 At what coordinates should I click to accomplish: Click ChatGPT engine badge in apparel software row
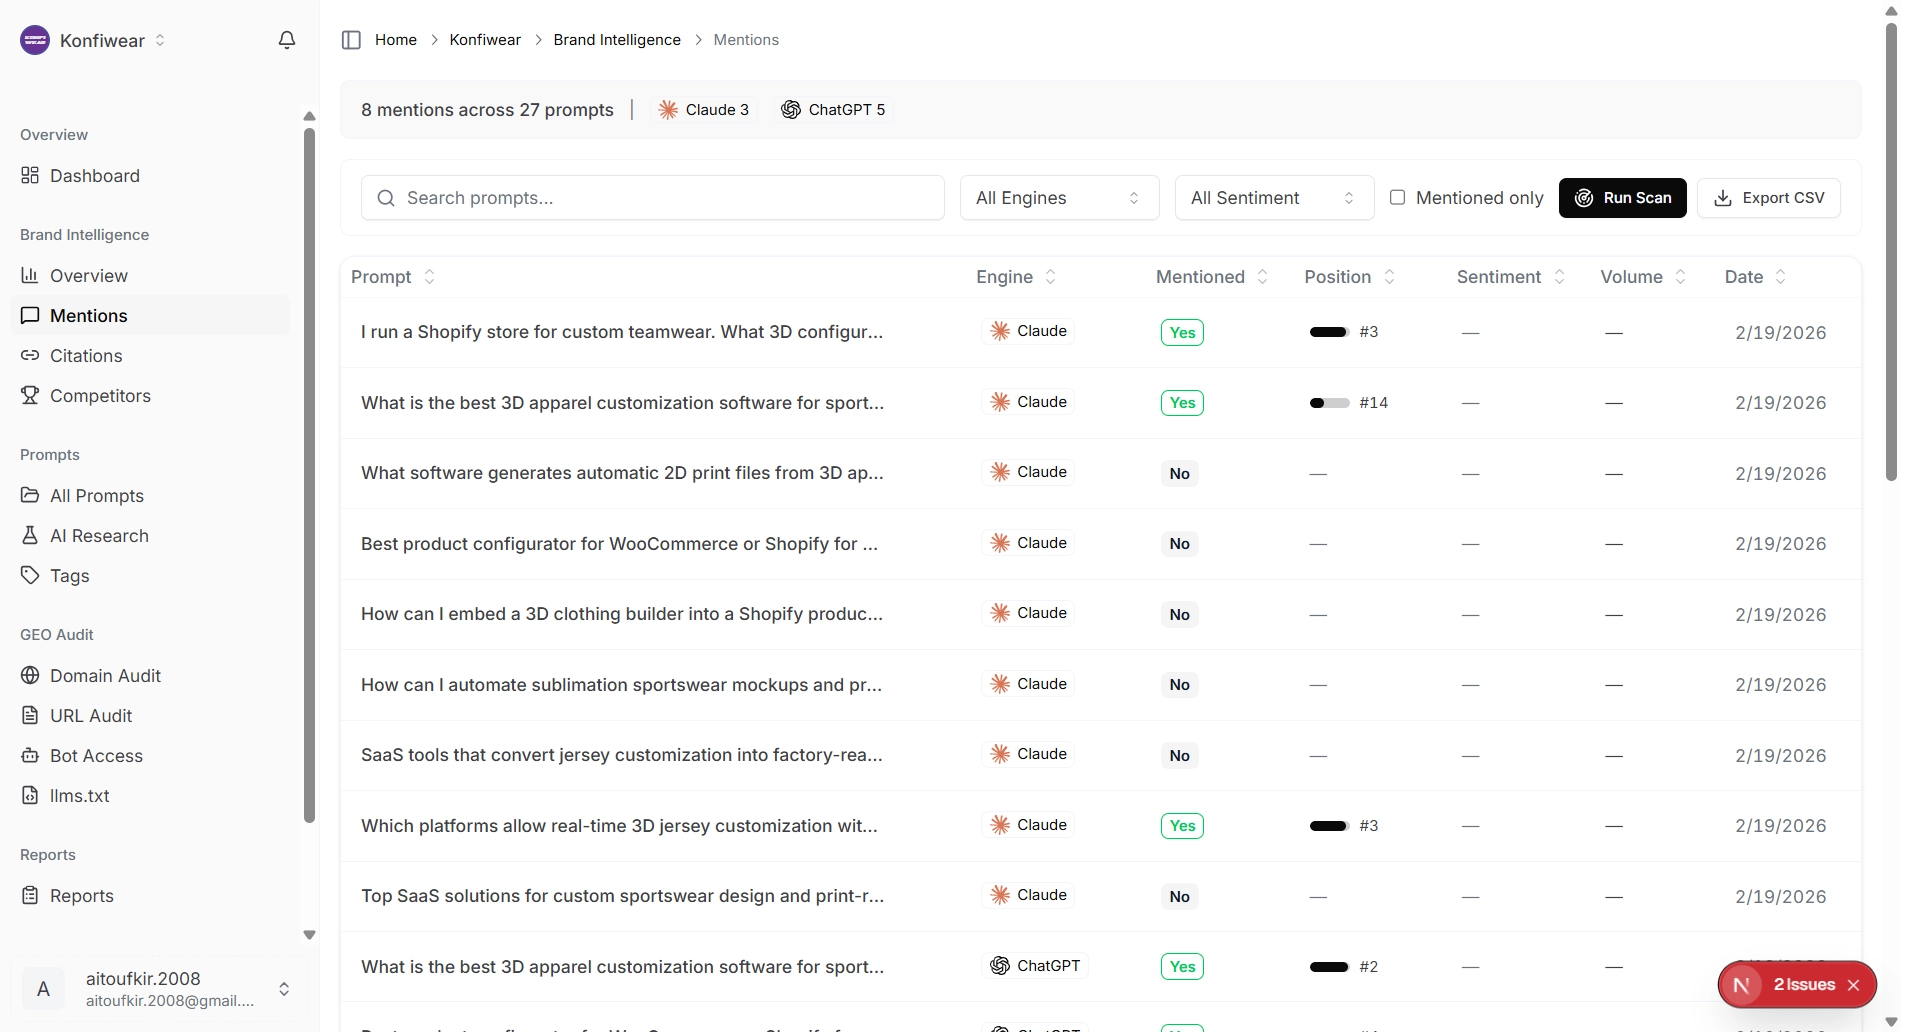[x=1035, y=966]
